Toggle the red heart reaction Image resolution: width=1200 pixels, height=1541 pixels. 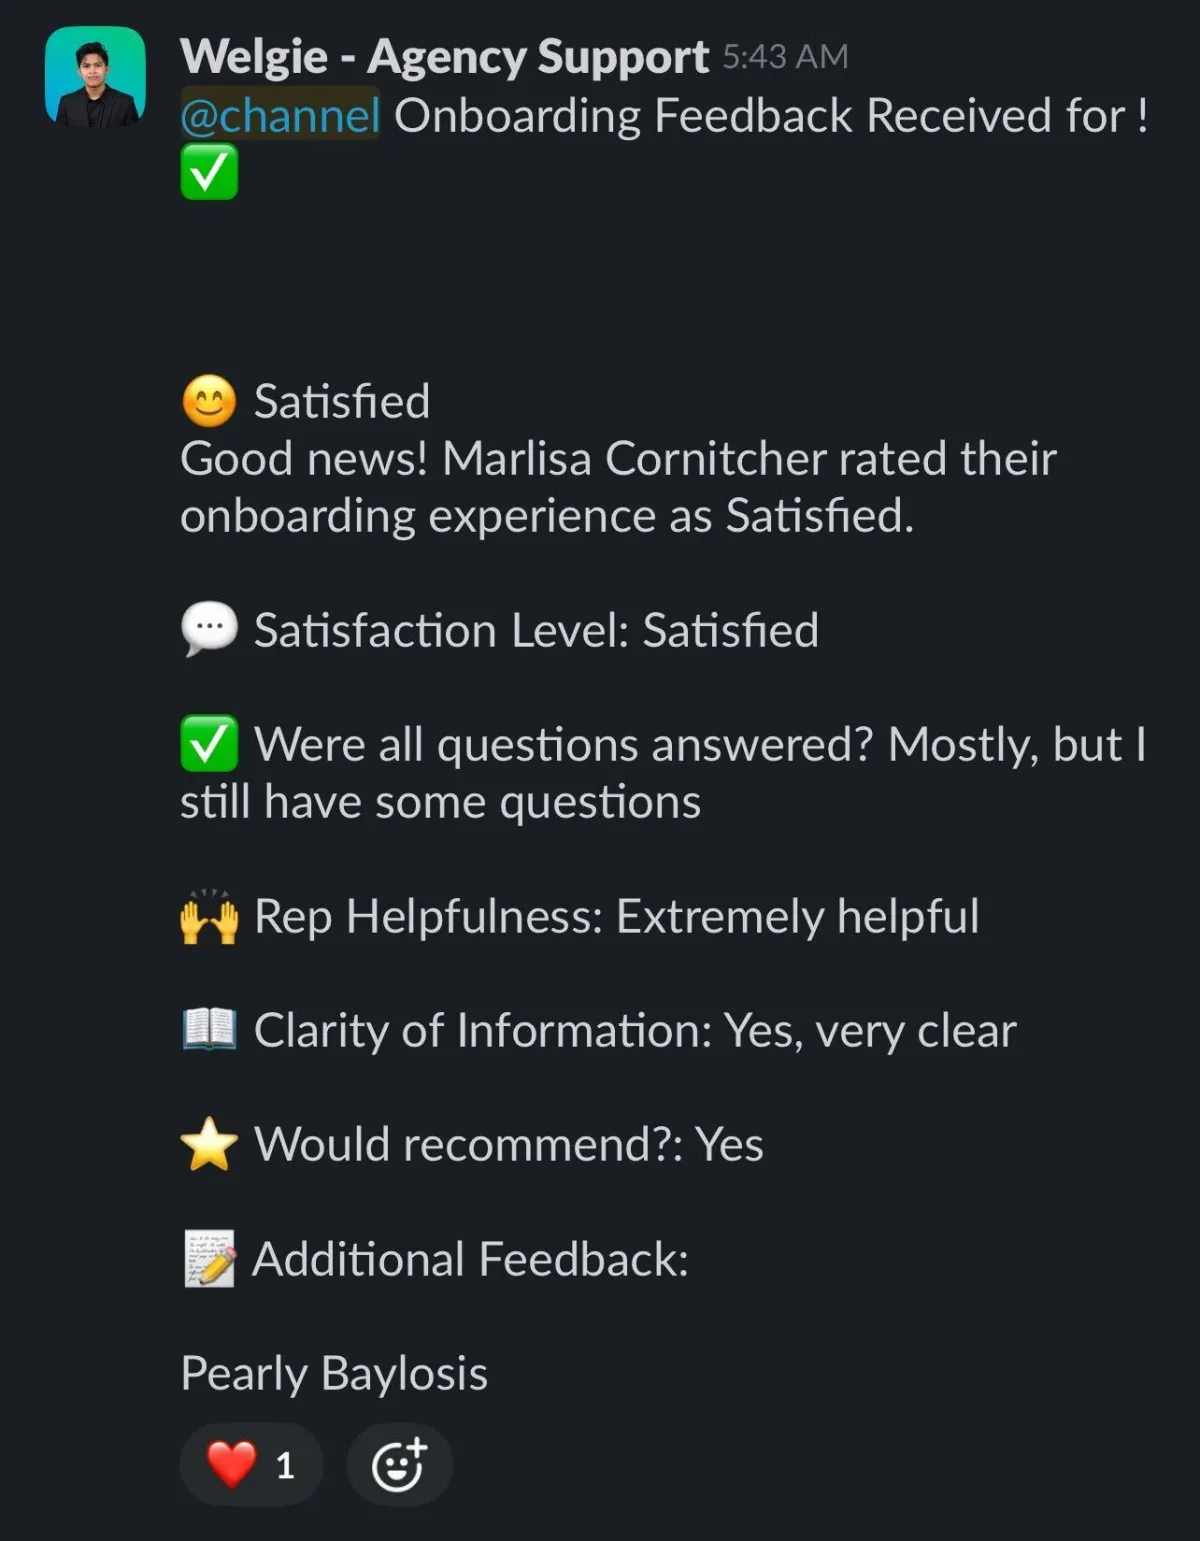[251, 1465]
